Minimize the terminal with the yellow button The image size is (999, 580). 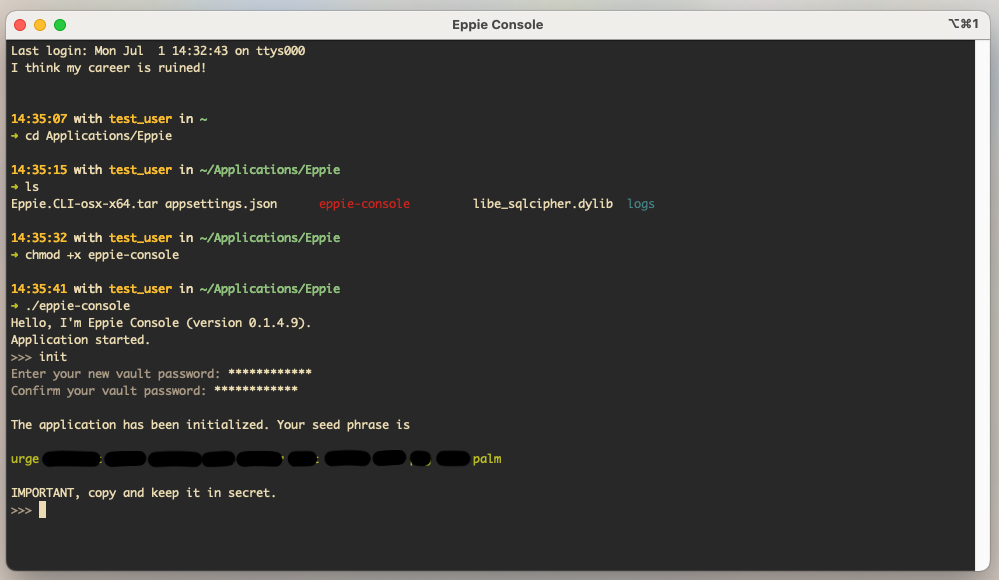[40, 25]
